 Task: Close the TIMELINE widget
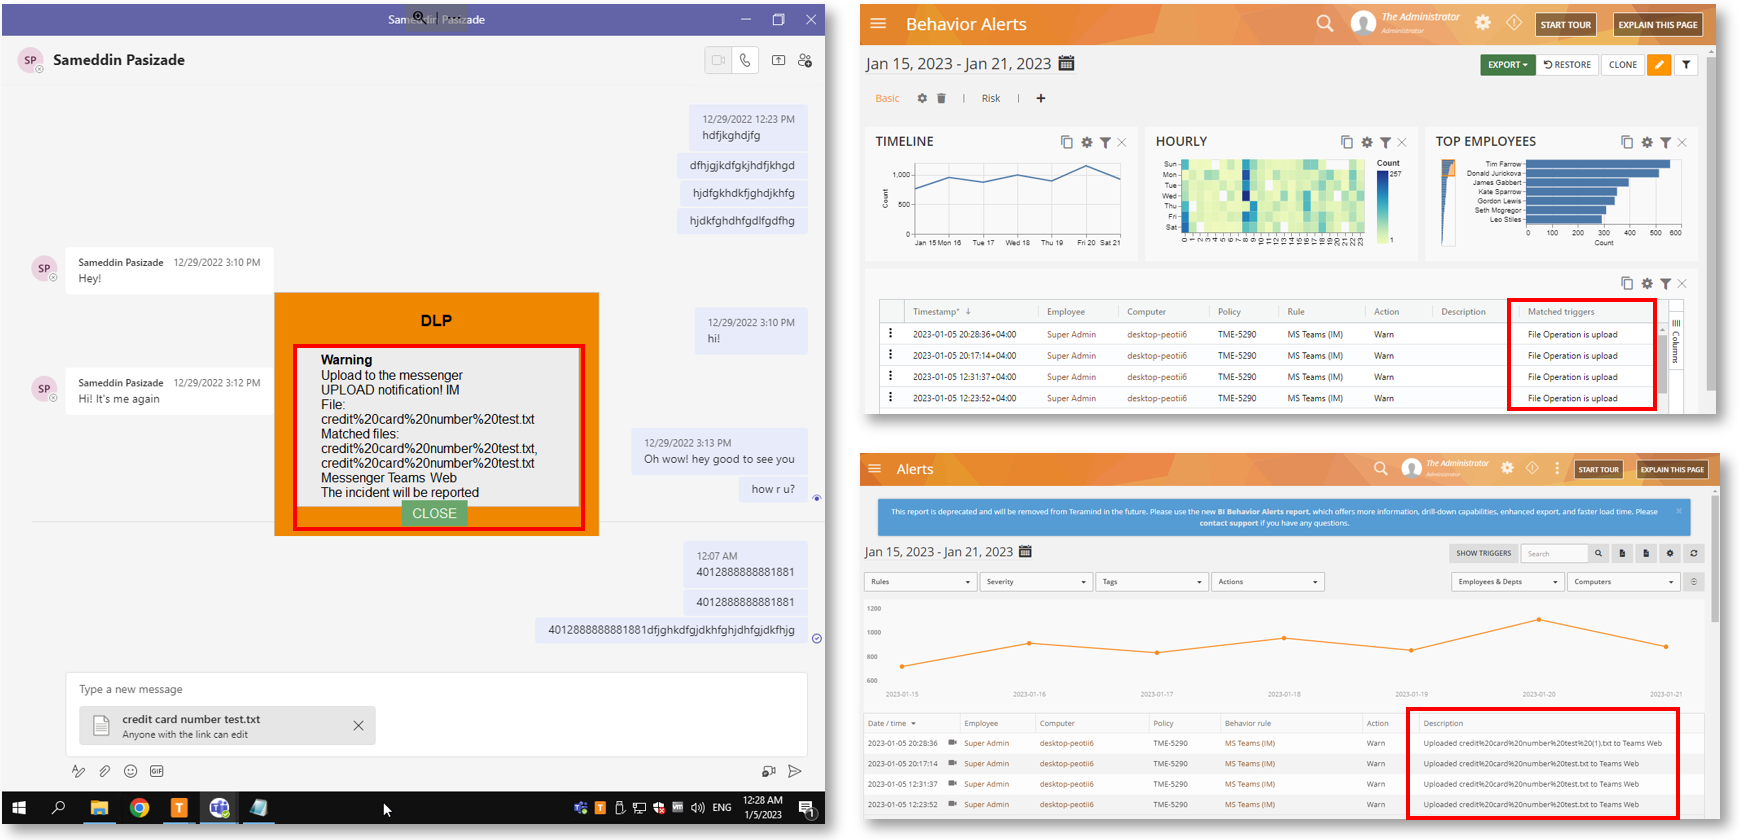(1122, 142)
